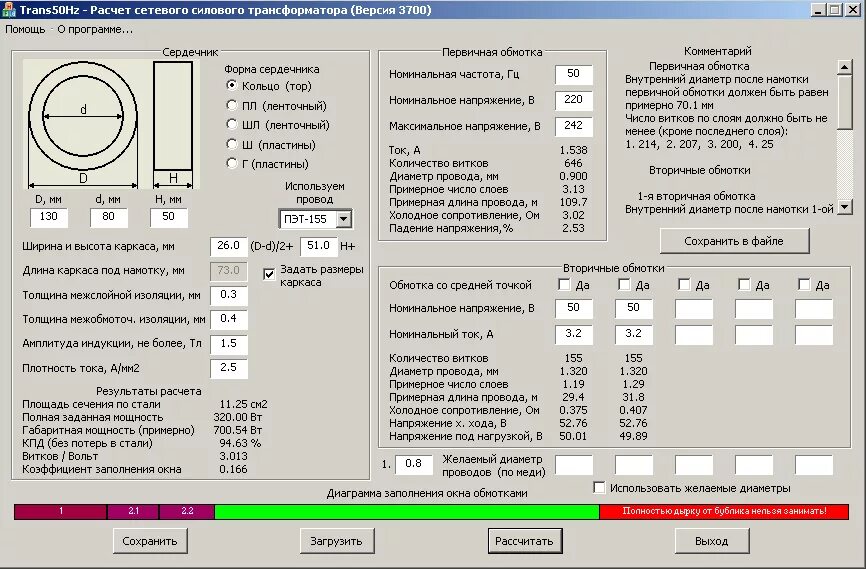Click winding segment 2.2 in fill diagram
Screen dimensions: 866x569
[187, 512]
